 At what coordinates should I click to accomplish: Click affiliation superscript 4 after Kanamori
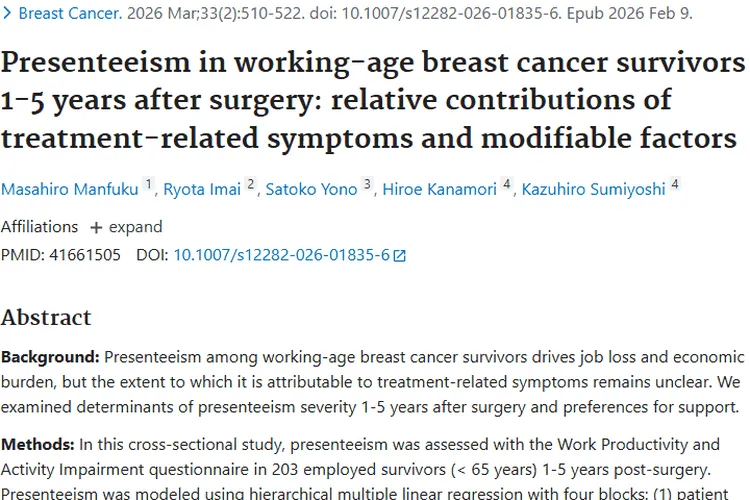[x=507, y=184]
